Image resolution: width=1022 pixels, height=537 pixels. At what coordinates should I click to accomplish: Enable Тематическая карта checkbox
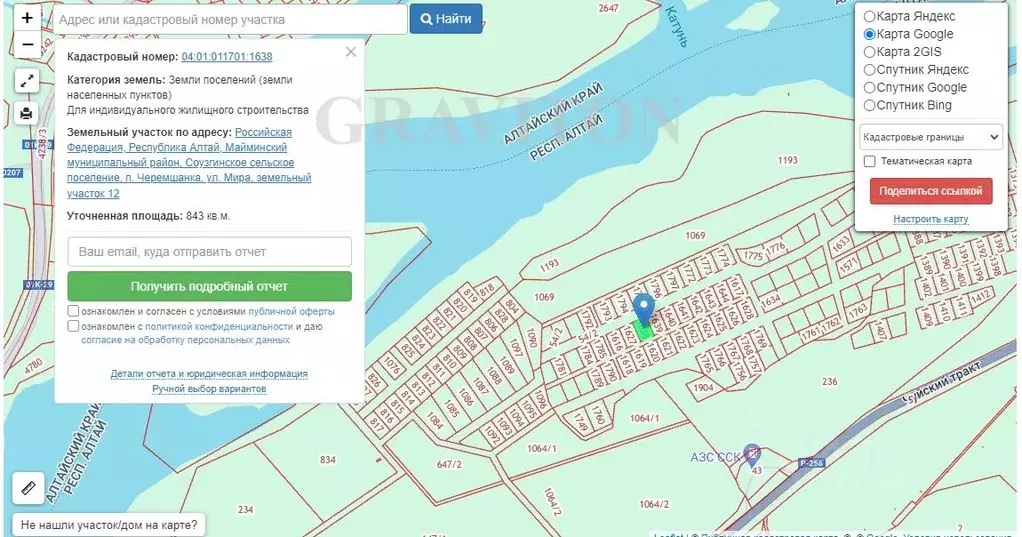coord(869,161)
